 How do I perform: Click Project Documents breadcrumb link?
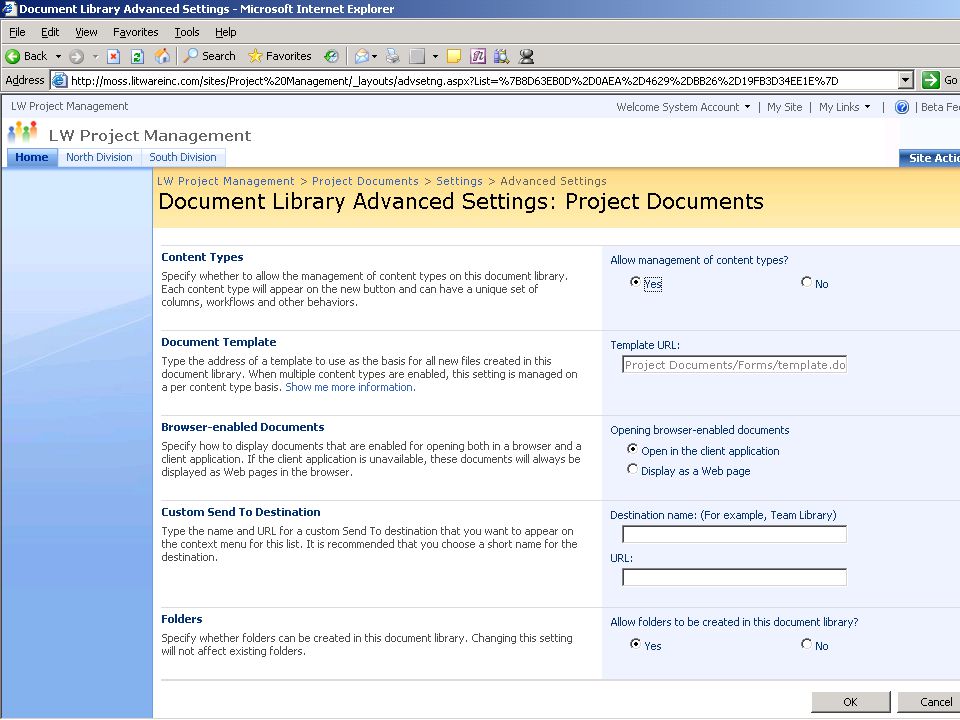[365, 181]
